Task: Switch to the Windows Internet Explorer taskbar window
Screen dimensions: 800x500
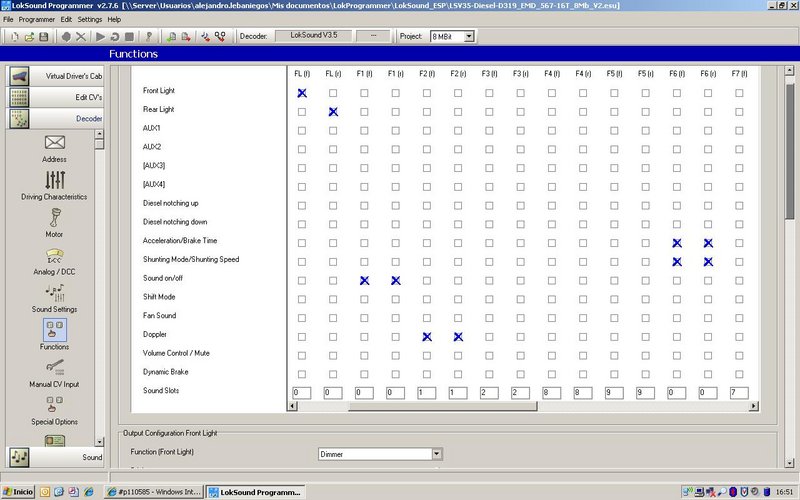Action: click(x=154, y=492)
